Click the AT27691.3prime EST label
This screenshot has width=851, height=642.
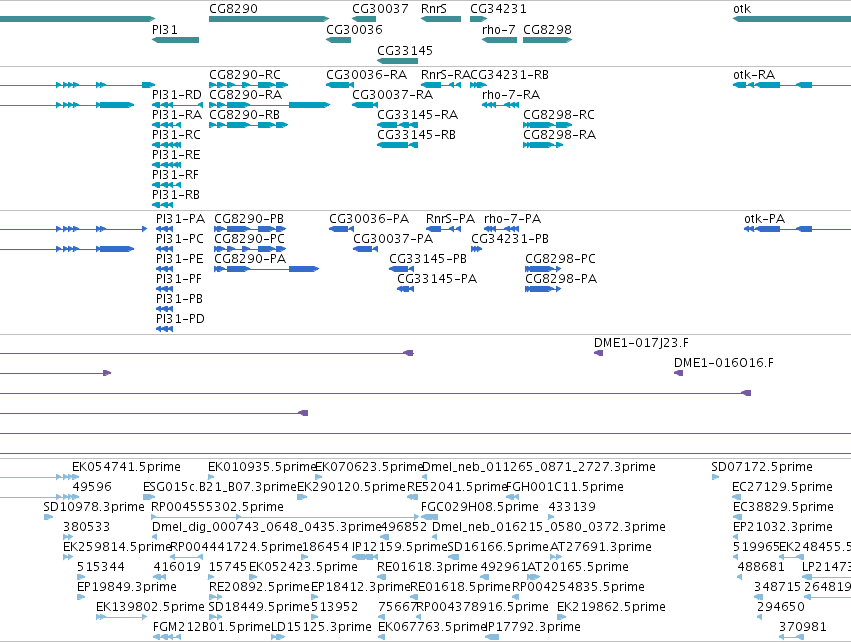[x=600, y=547]
